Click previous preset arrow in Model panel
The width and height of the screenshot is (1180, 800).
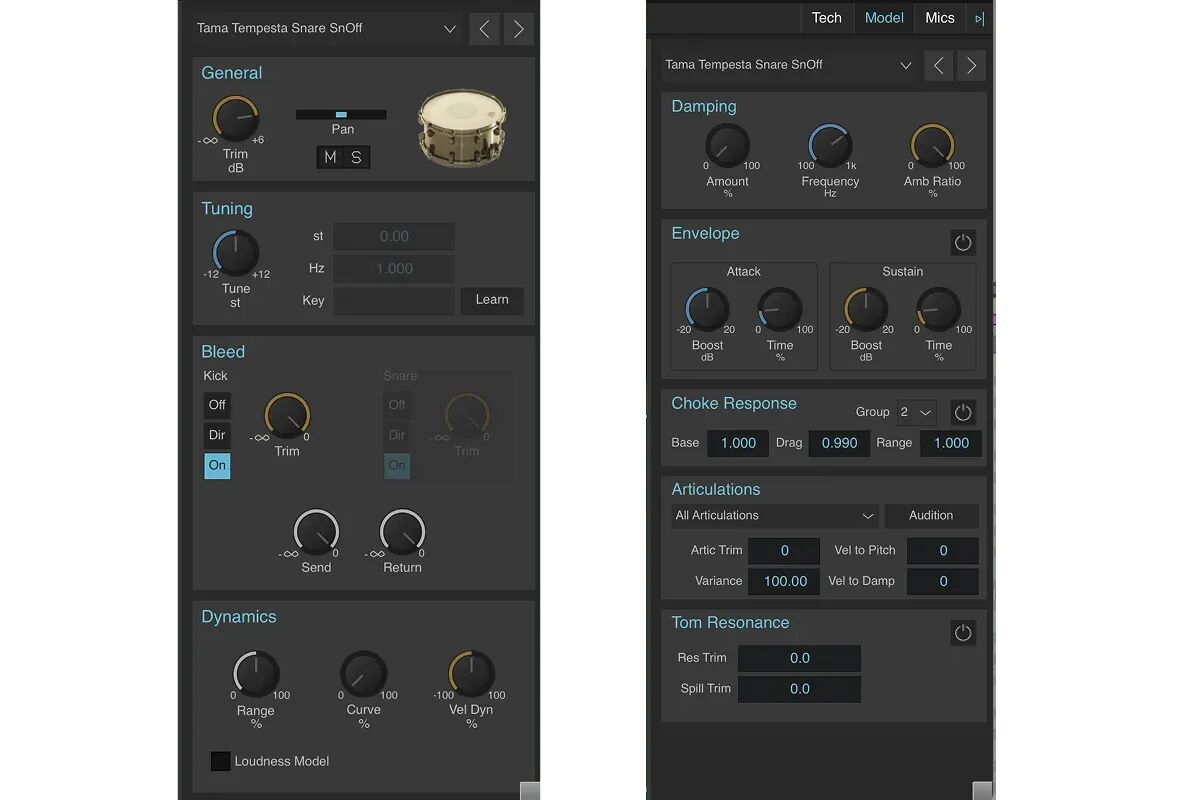[x=938, y=66]
